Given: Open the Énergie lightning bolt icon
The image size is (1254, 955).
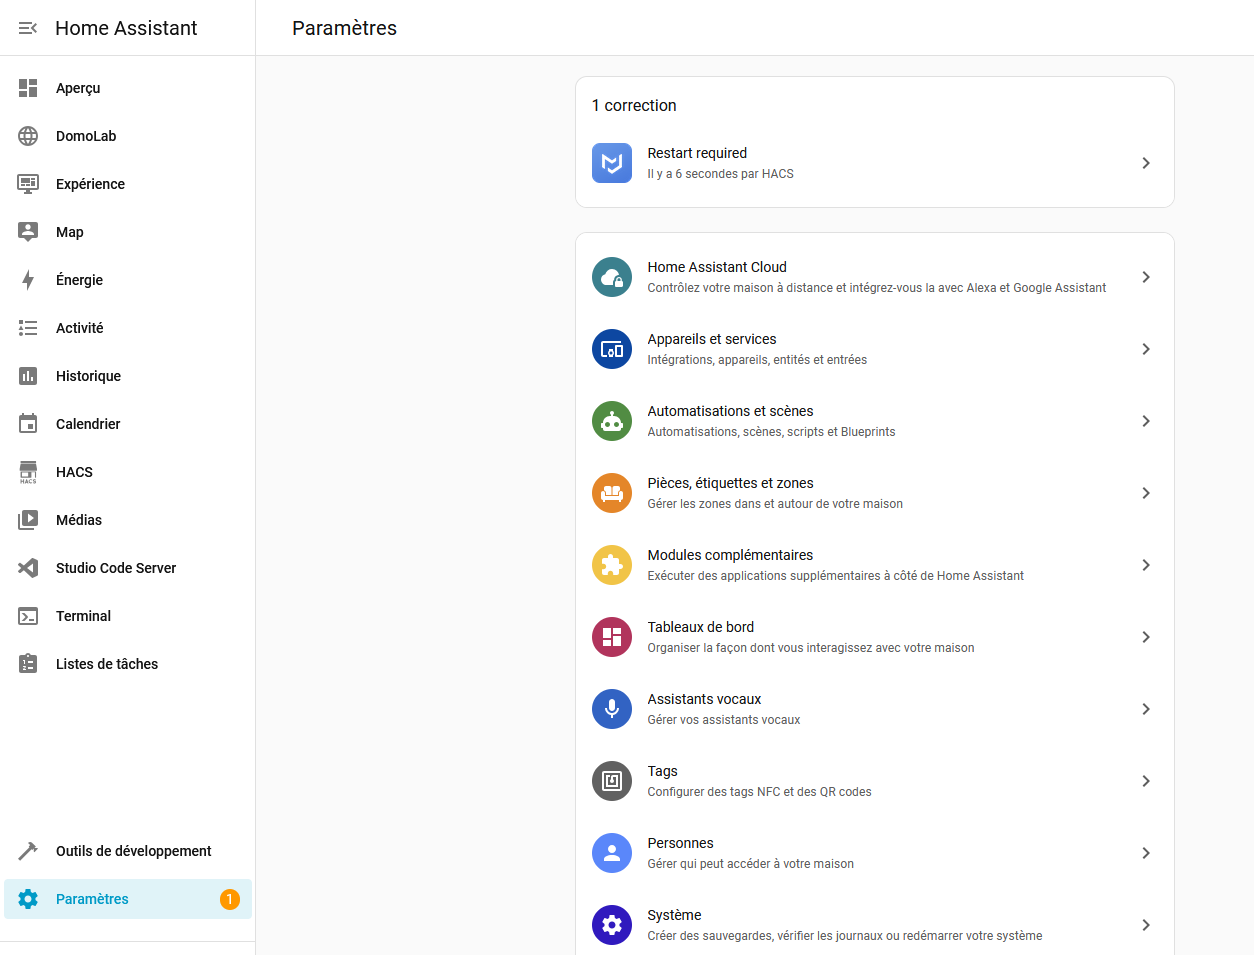Looking at the screenshot, I should [x=28, y=280].
